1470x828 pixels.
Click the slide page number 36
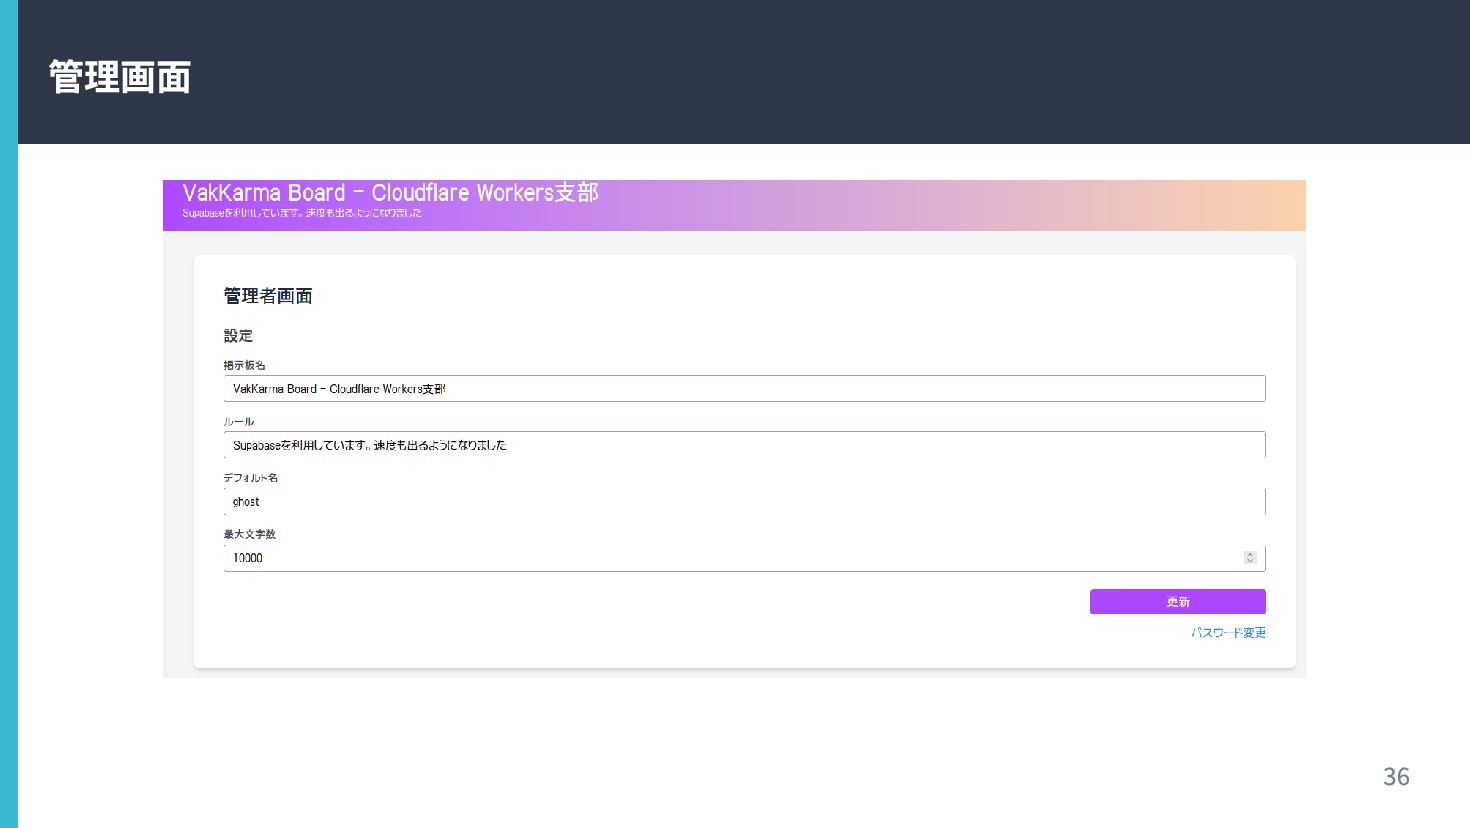[x=1396, y=777]
